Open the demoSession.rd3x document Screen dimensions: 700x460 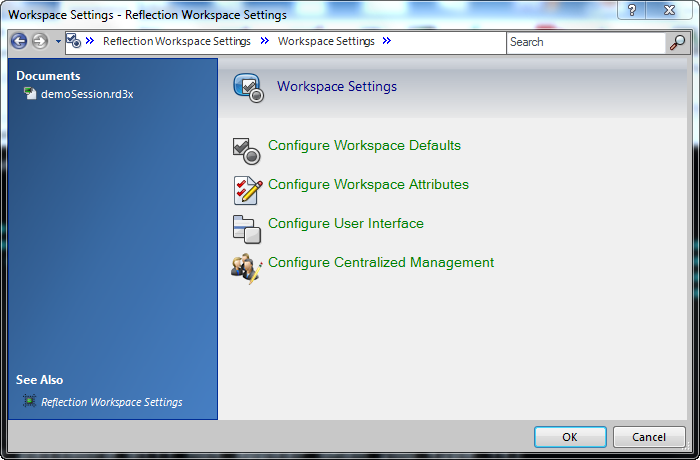[x=87, y=94]
